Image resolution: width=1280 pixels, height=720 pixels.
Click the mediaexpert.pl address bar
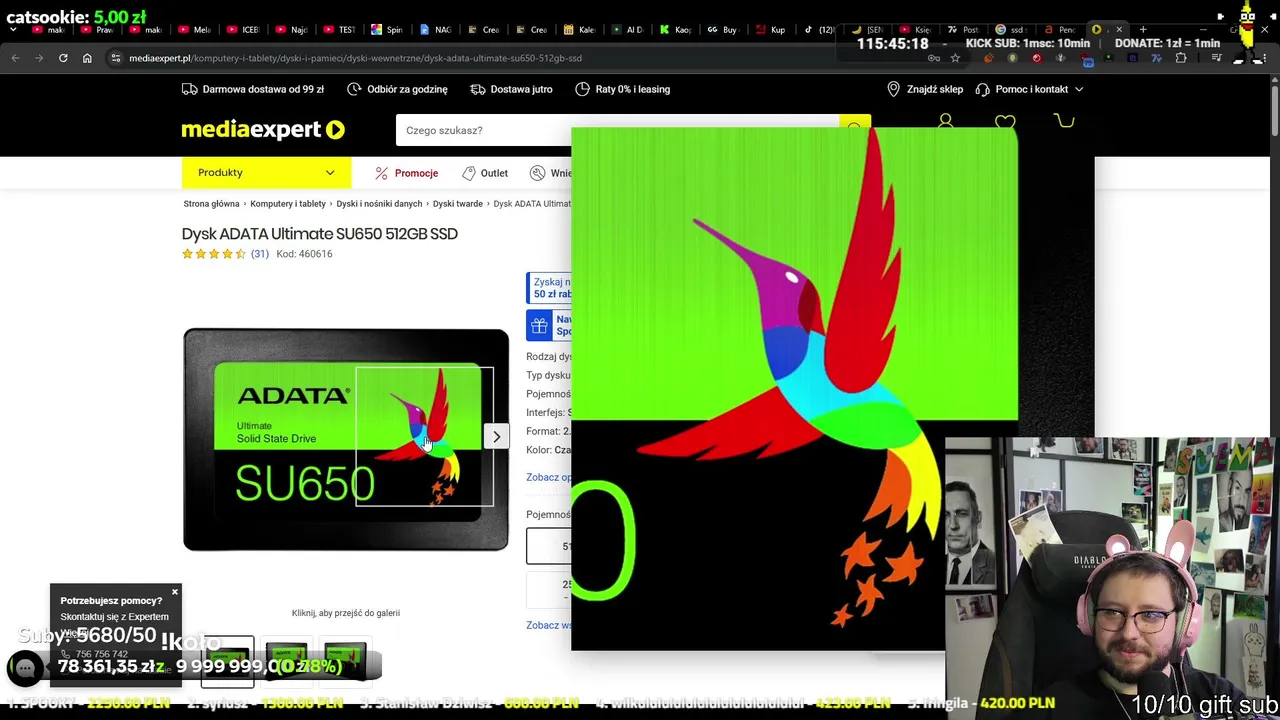tap(355, 58)
